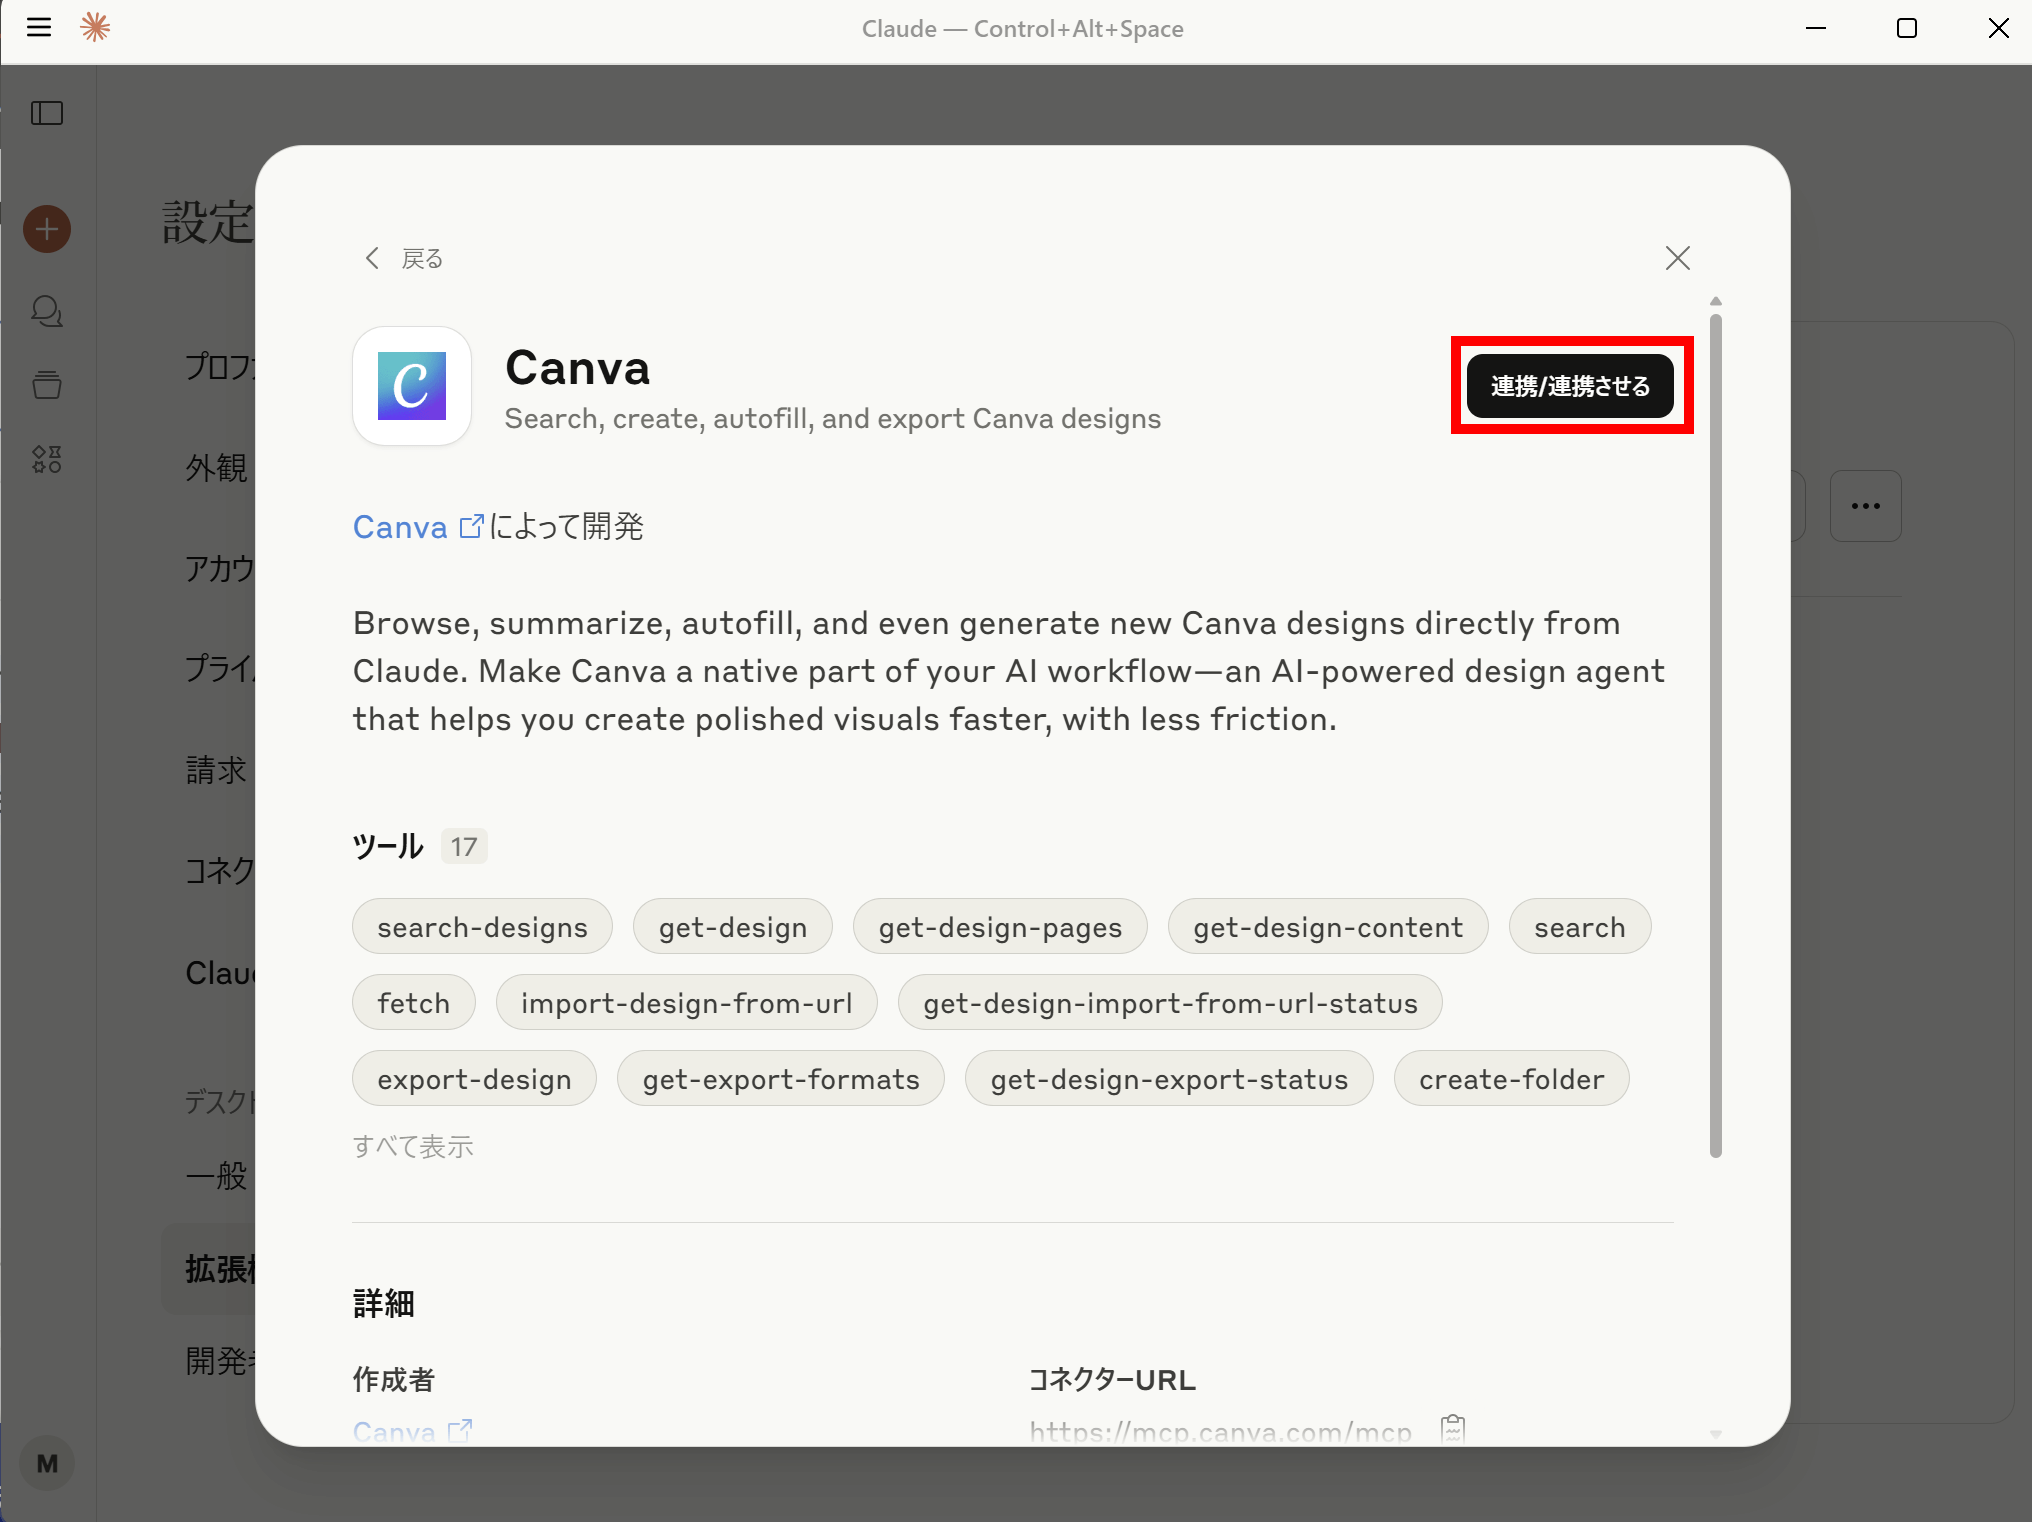Close the Claude application window
This screenshot has height=1522, width=2032.
[x=1998, y=28]
